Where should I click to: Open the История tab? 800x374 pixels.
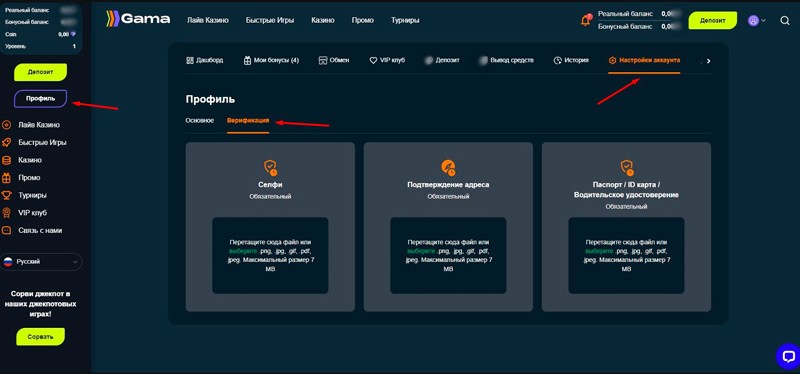click(x=571, y=60)
